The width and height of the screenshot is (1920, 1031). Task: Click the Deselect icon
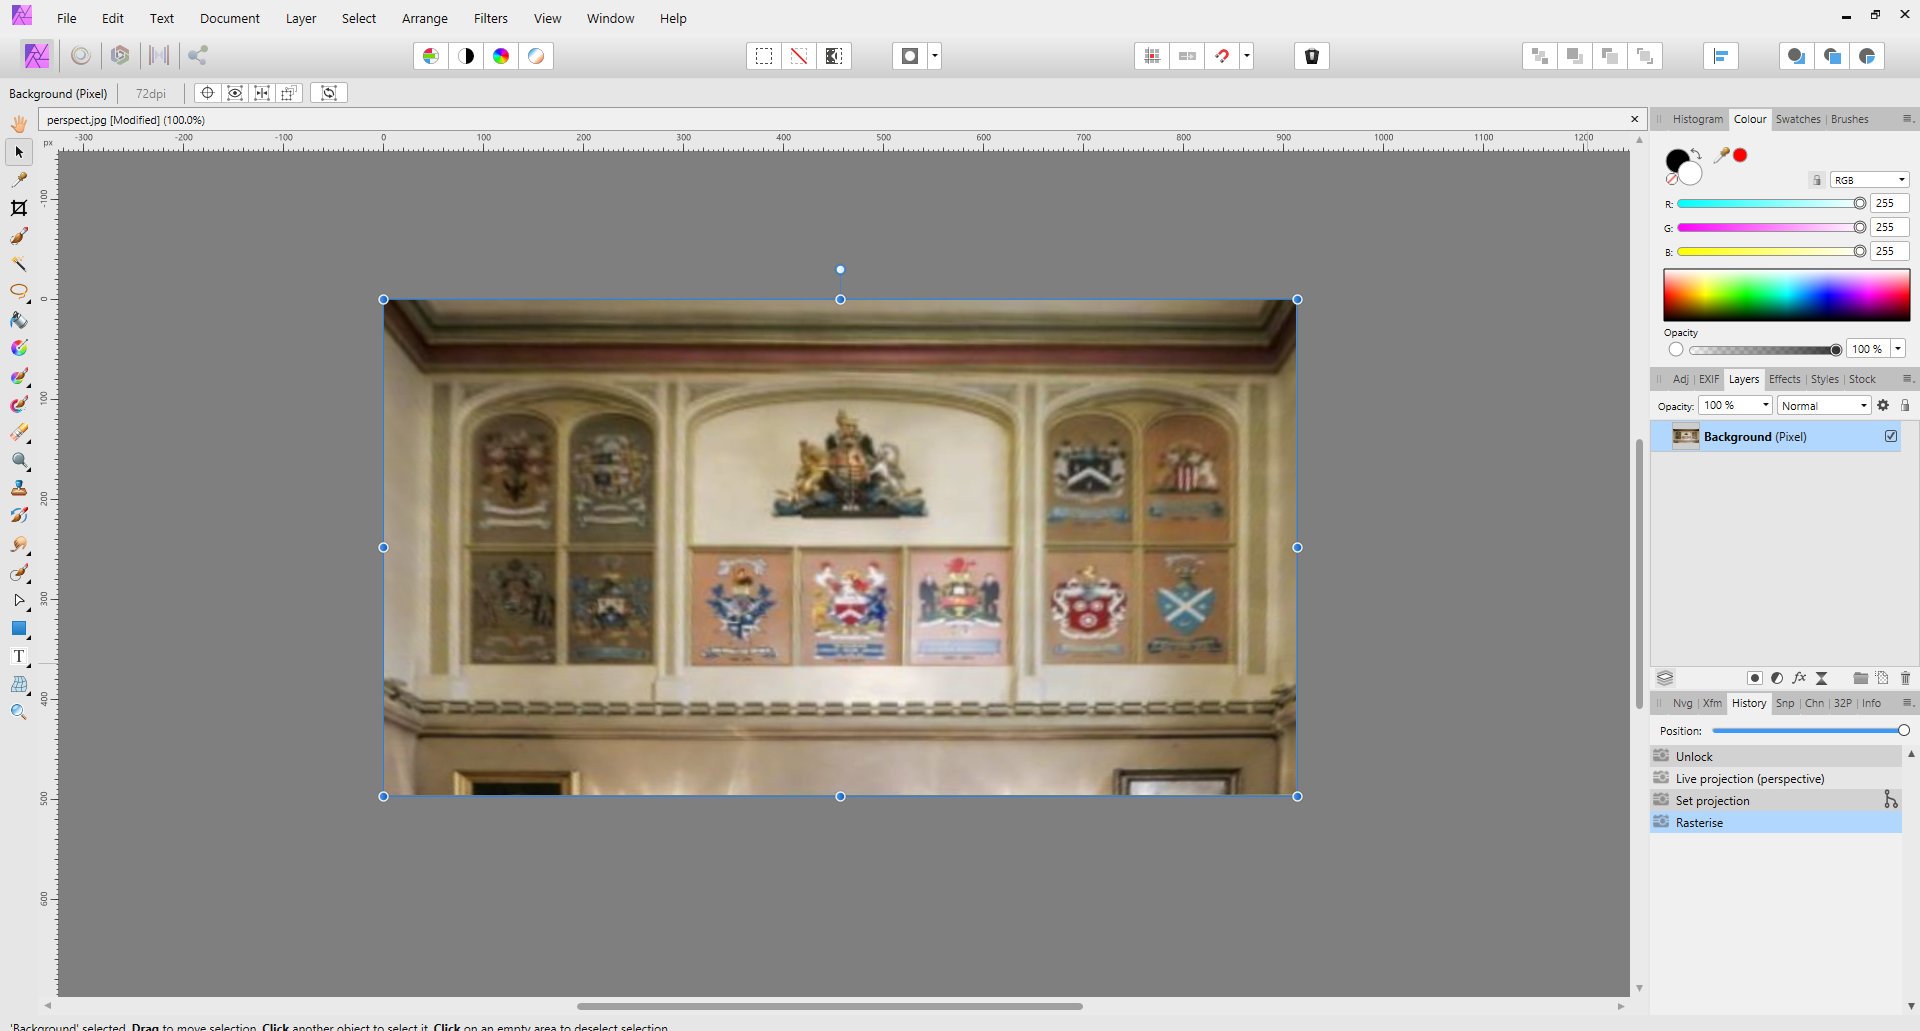click(799, 56)
